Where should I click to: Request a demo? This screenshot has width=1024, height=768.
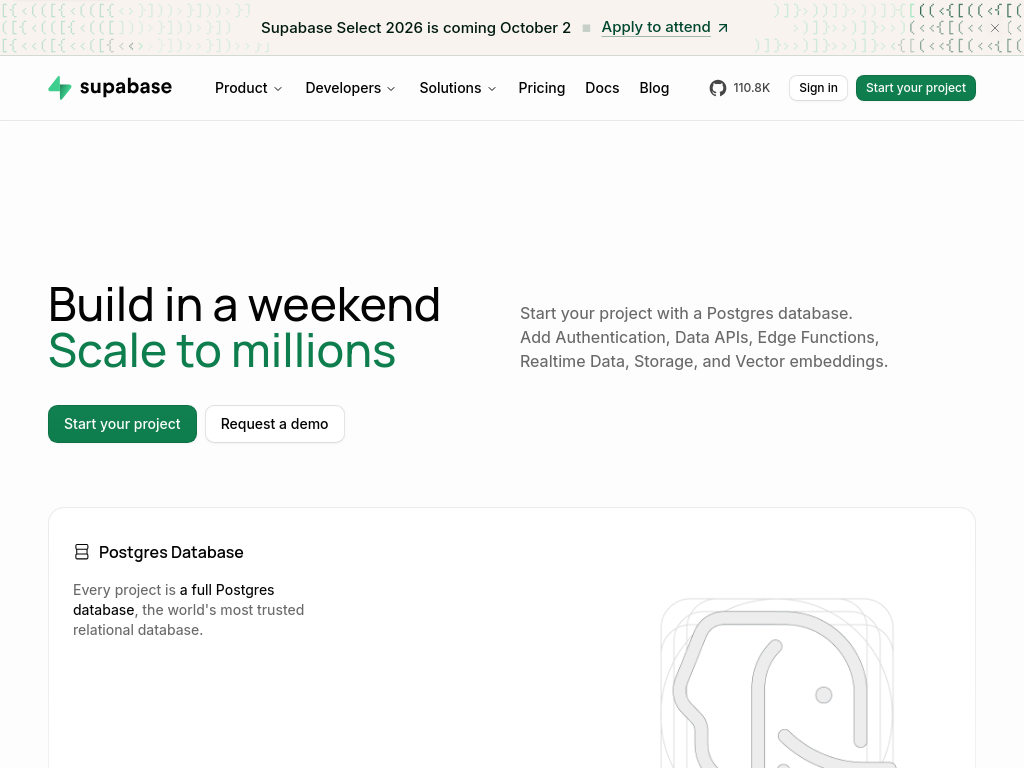tap(274, 424)
